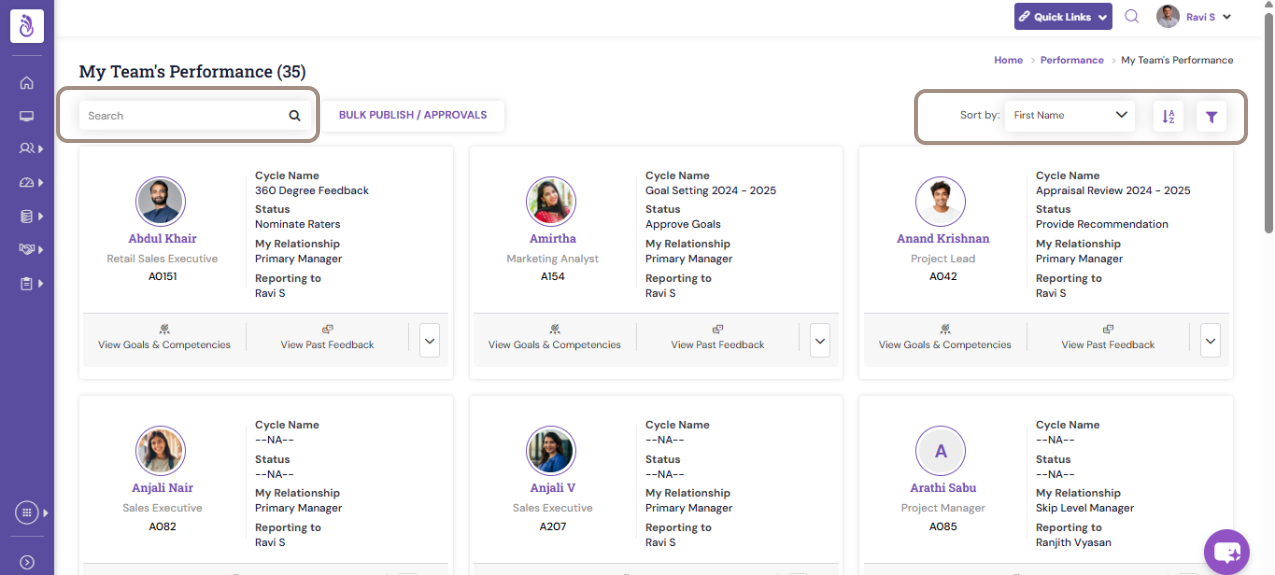Click Amirtha's Past Feedback icon
This screenshot has height=575, width=1275.
pos(717,328)
